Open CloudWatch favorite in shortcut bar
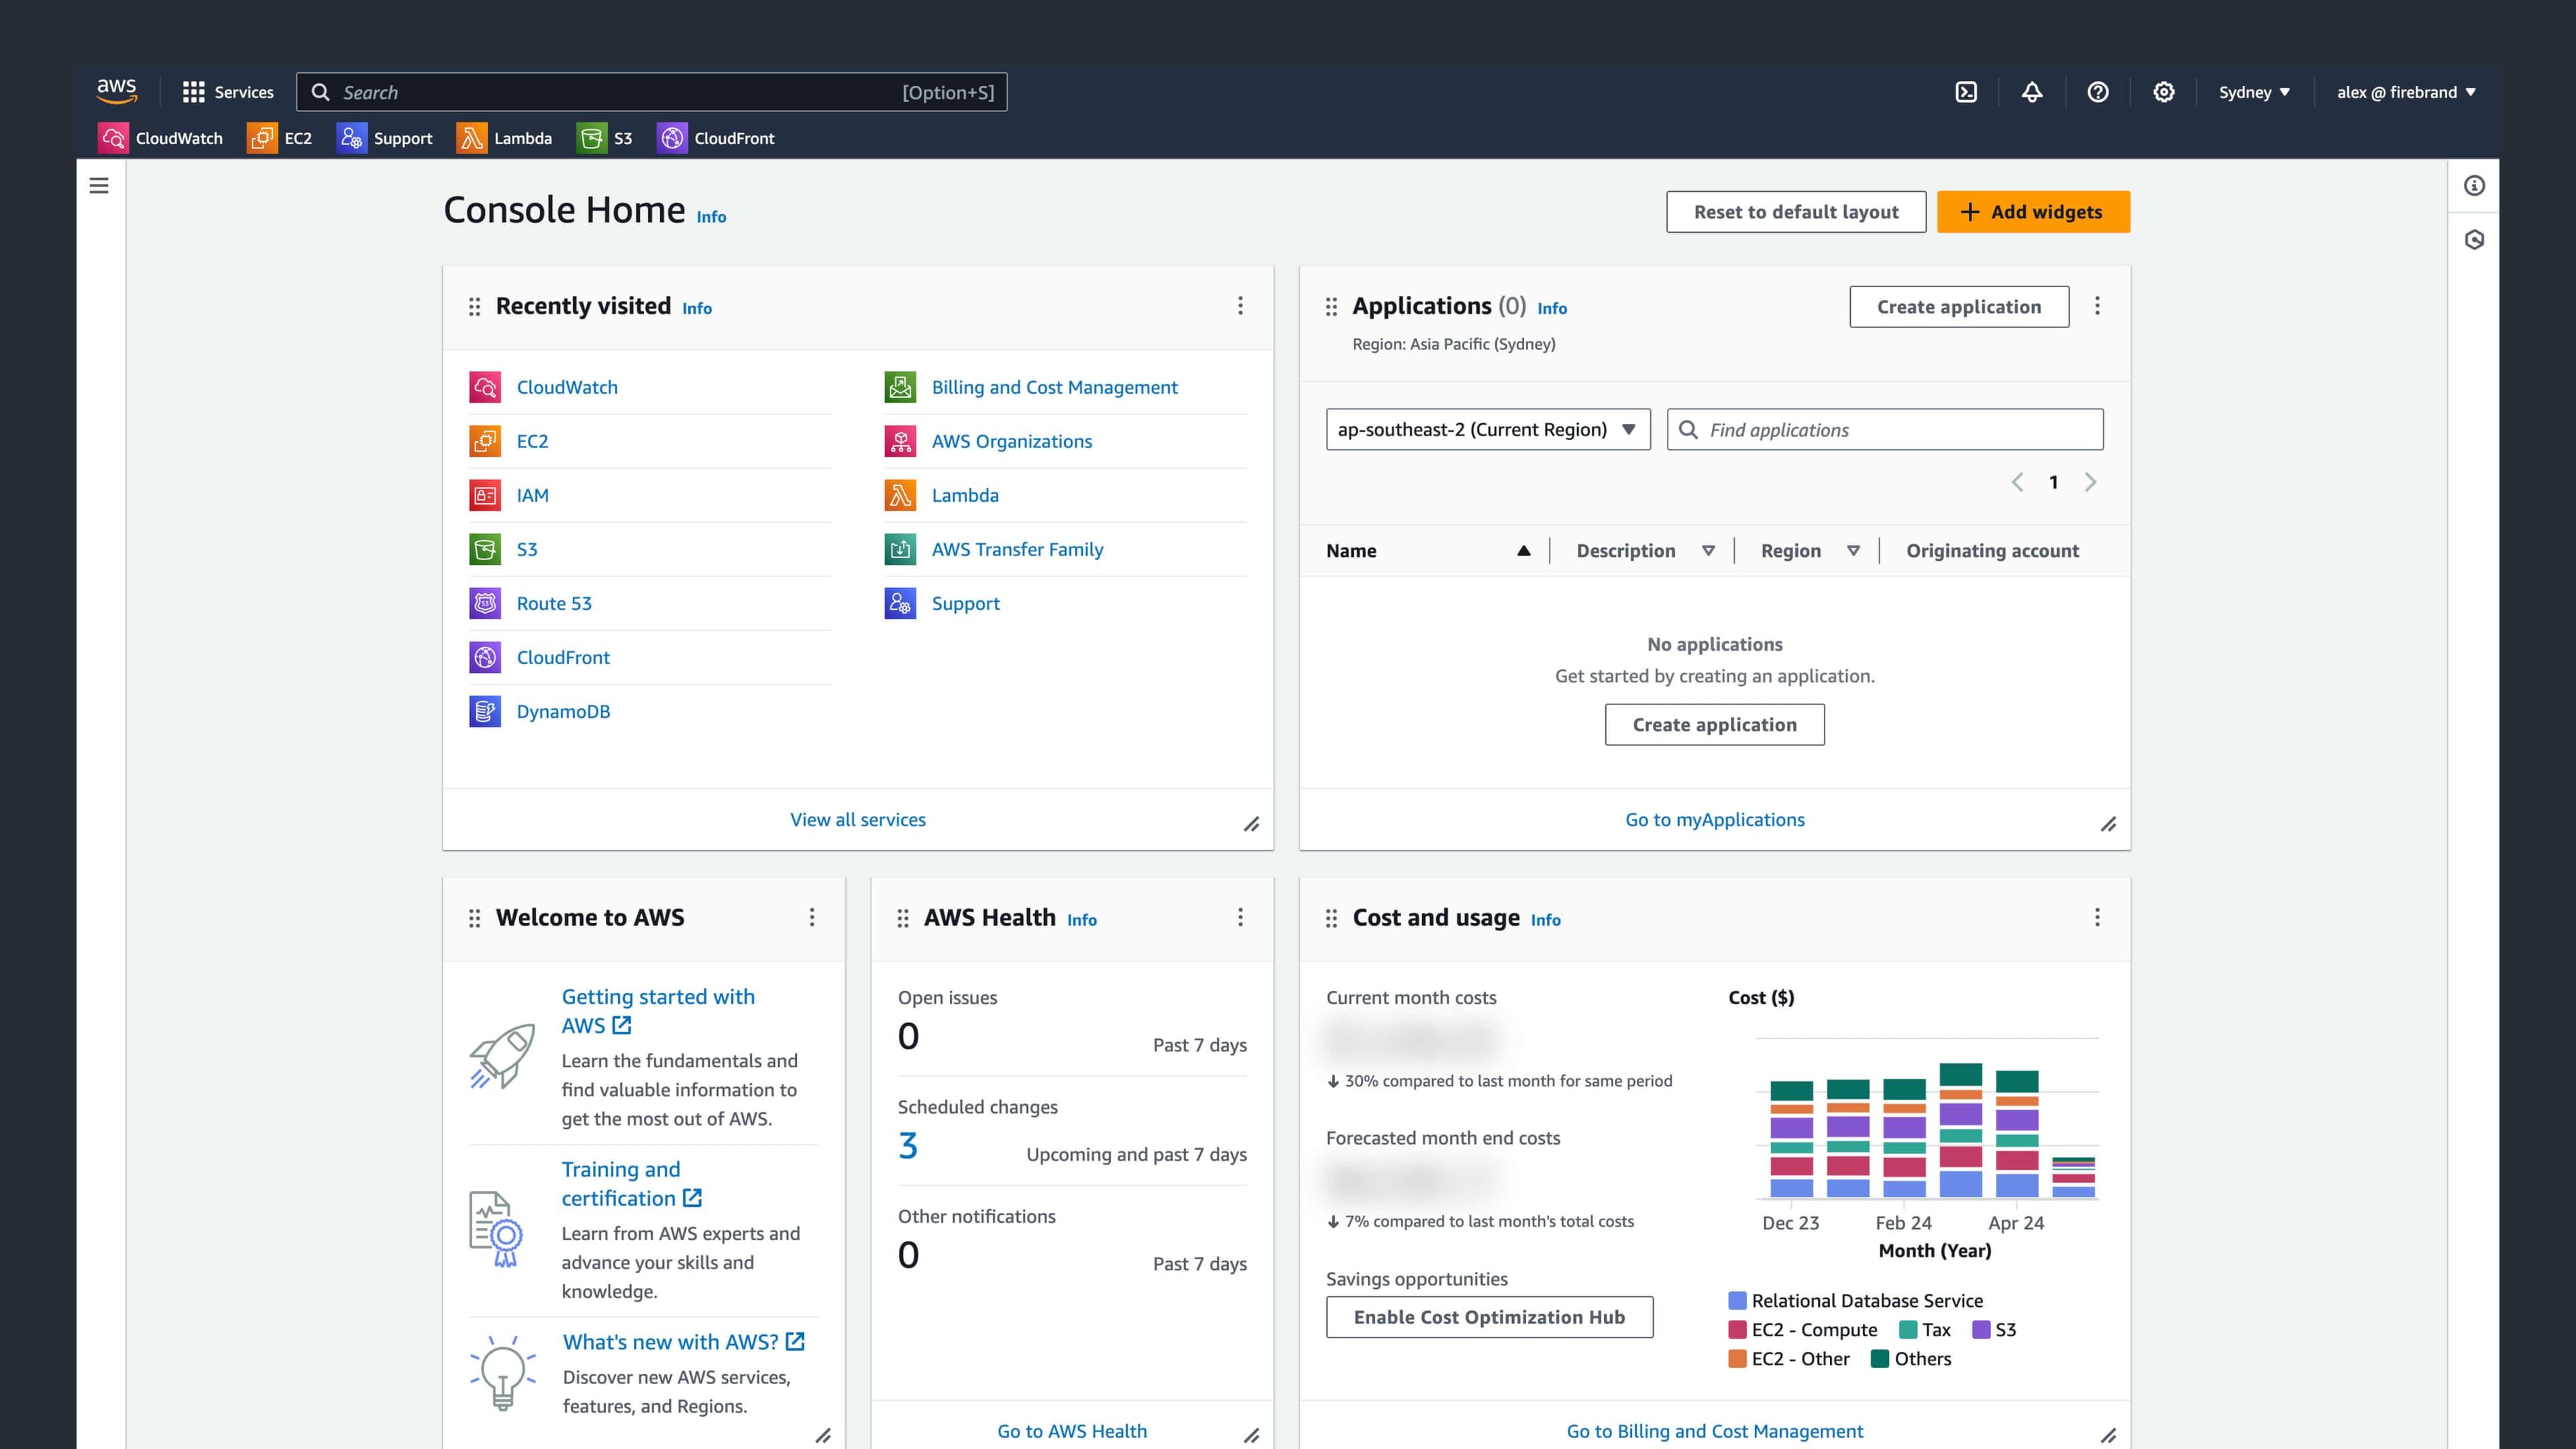The width and height of the screenshot is (2576, 1449). (x=160, y=138)
